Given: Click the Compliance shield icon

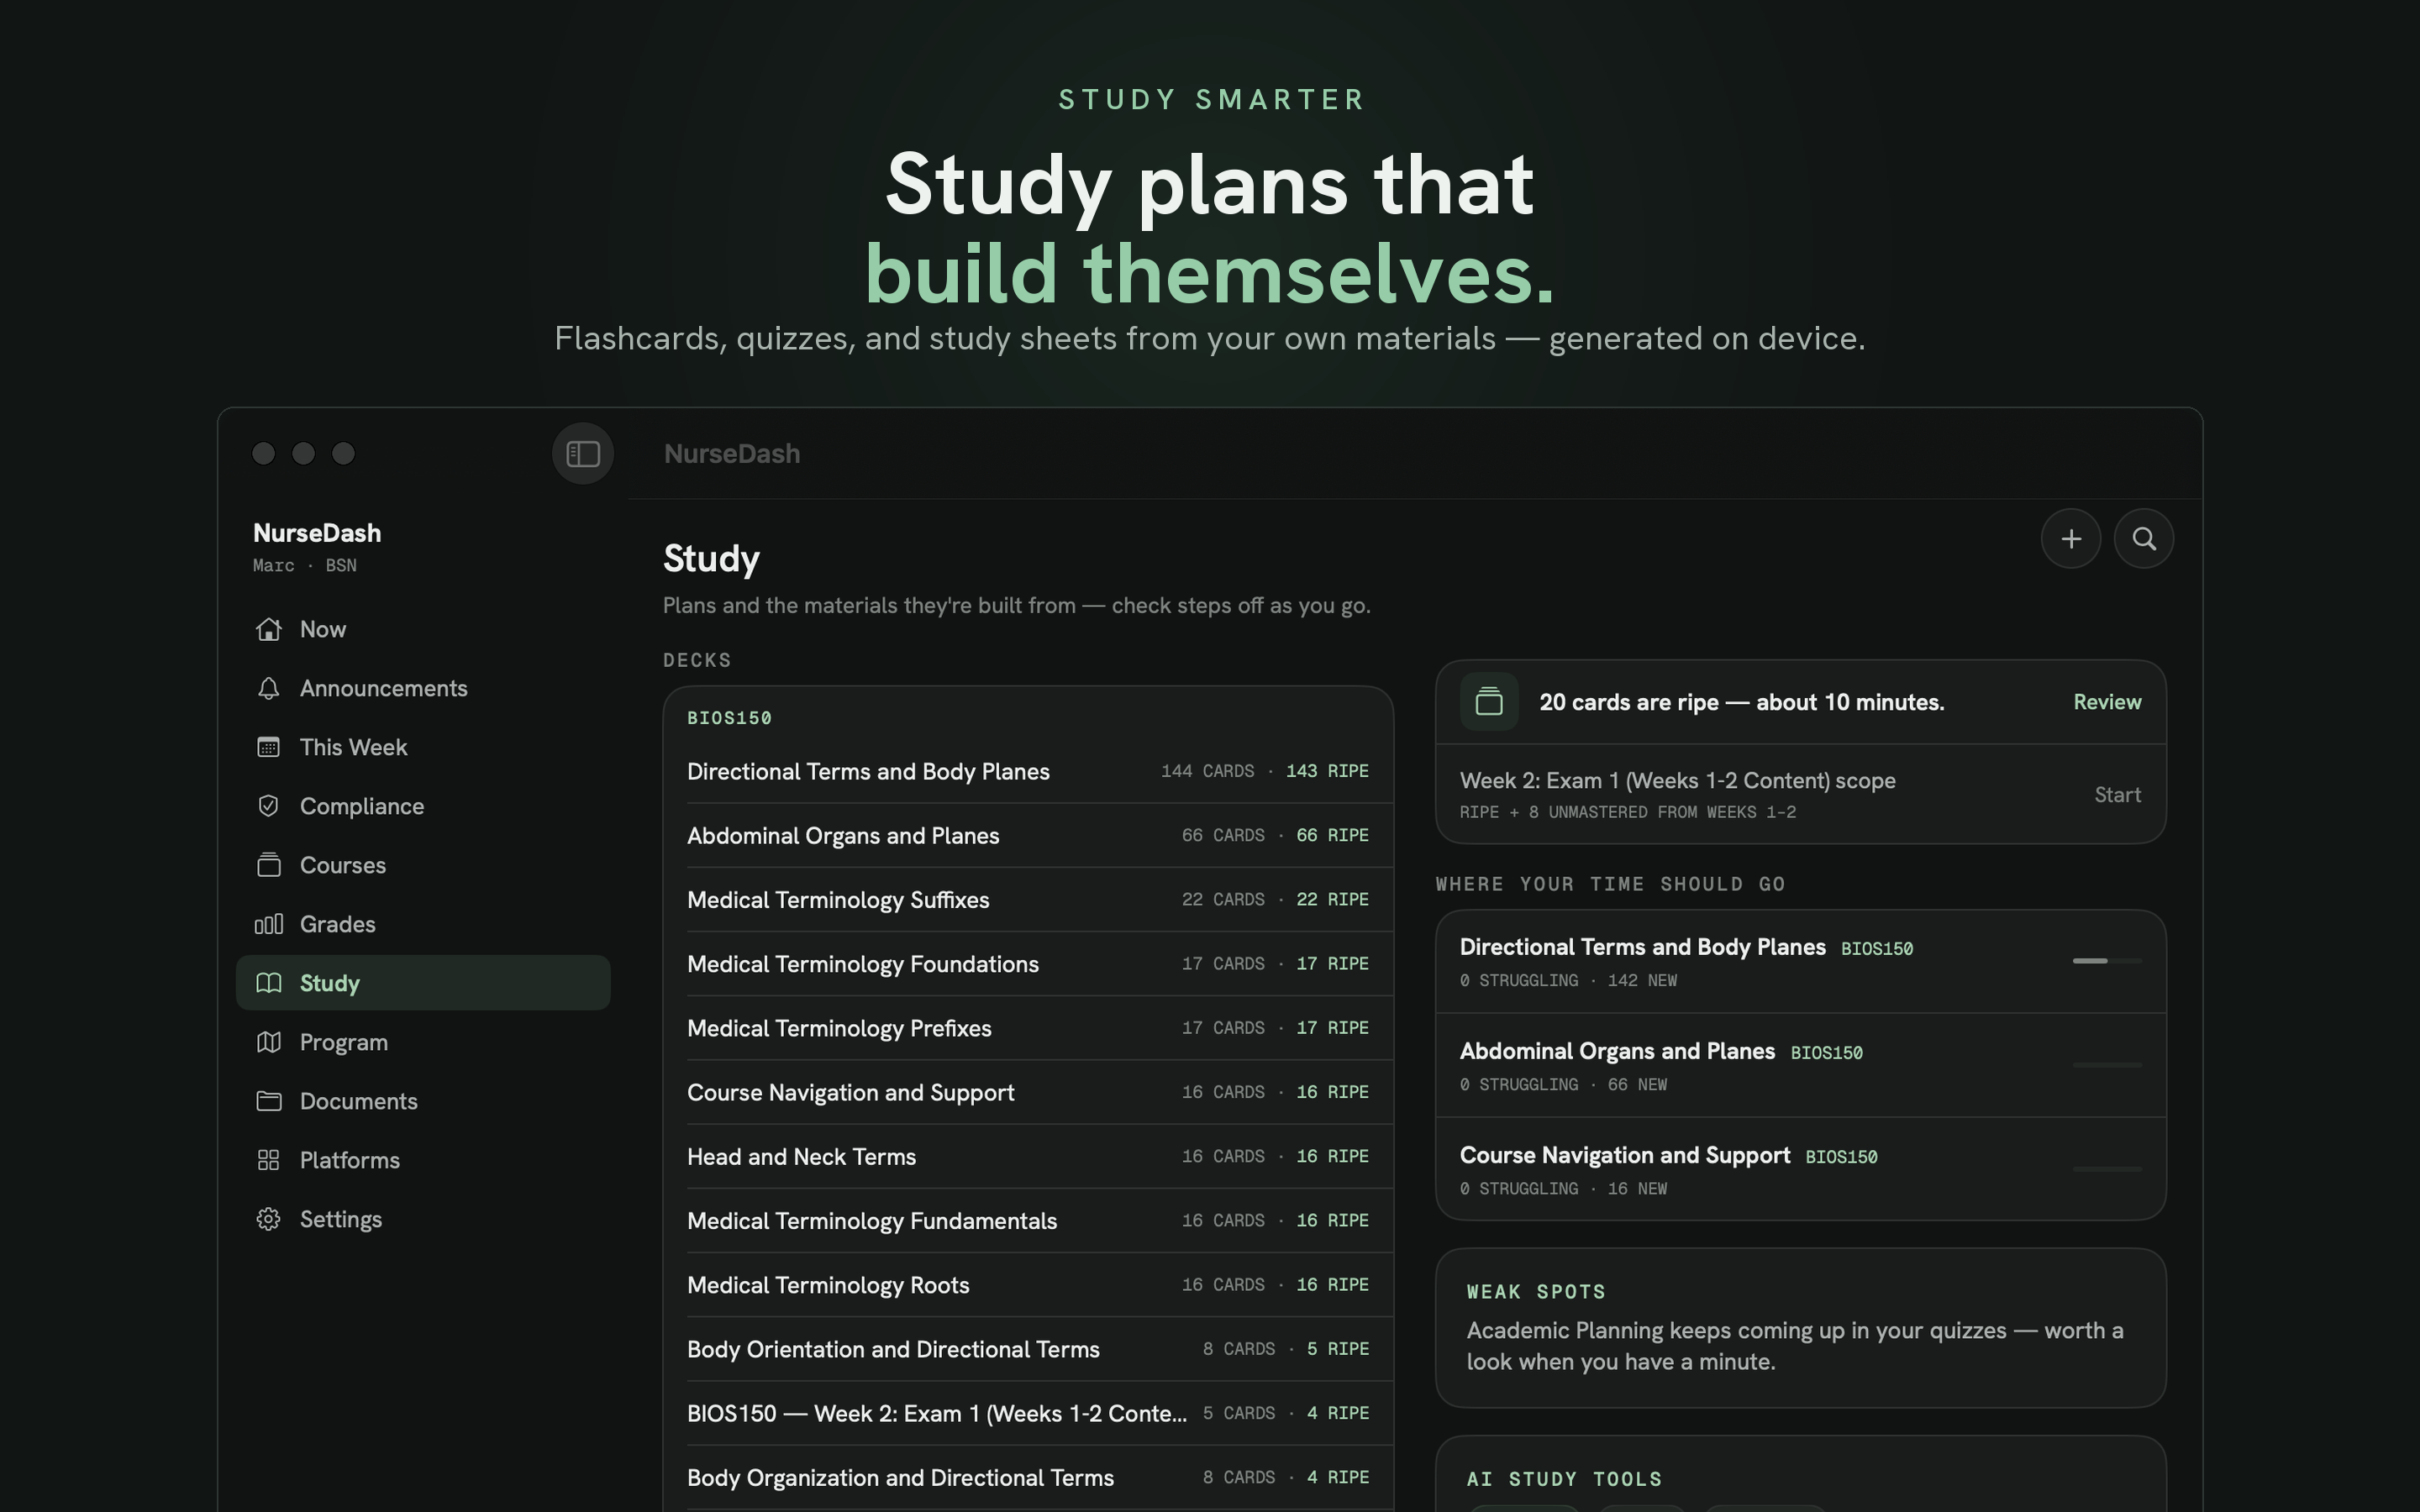Looking at the screenshot, I should pos(268,806).
